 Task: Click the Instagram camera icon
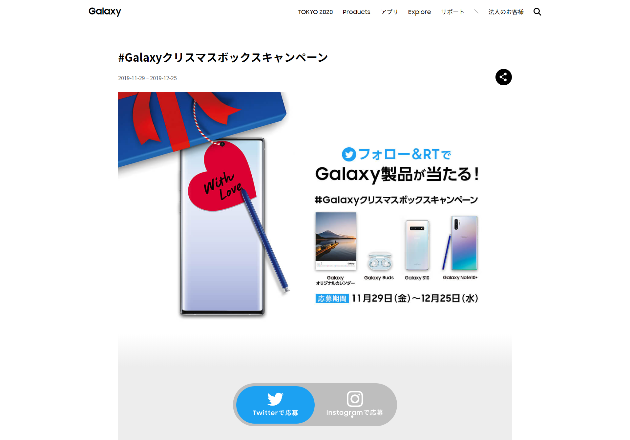coord(355,399)
